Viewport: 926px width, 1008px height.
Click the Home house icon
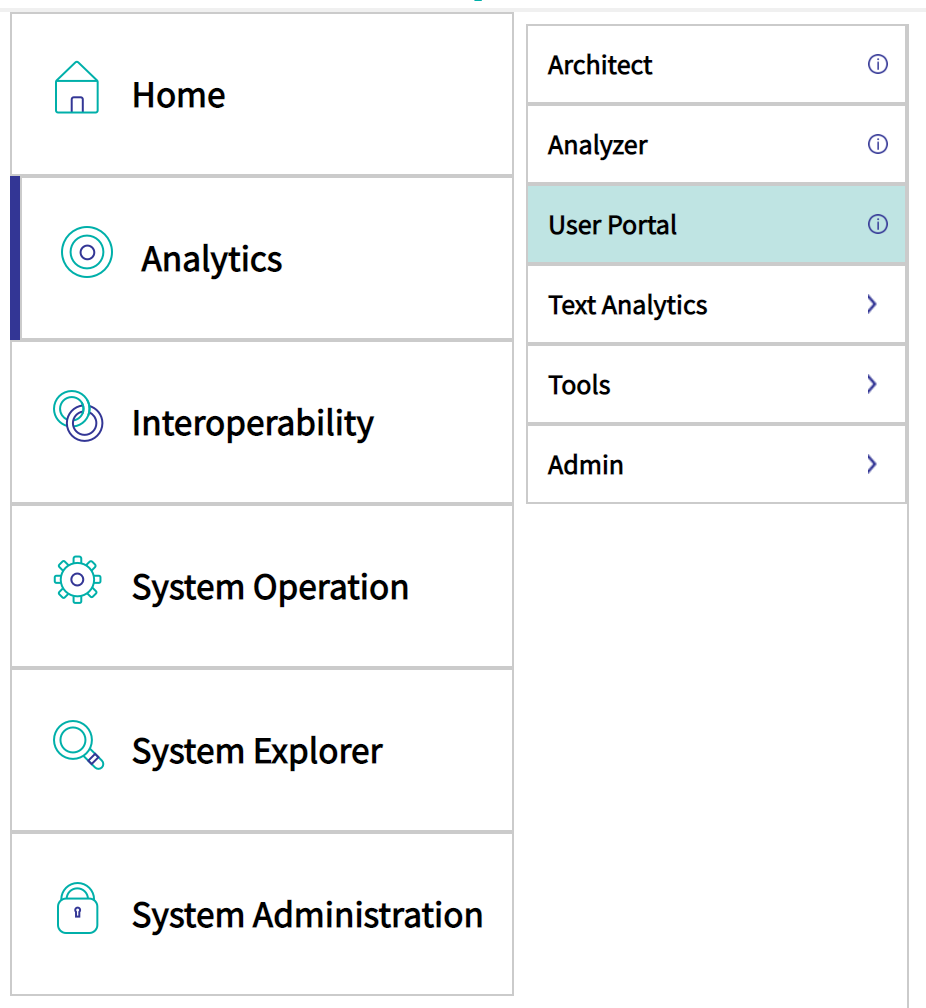pyautogui.click(x=77, y=87)
